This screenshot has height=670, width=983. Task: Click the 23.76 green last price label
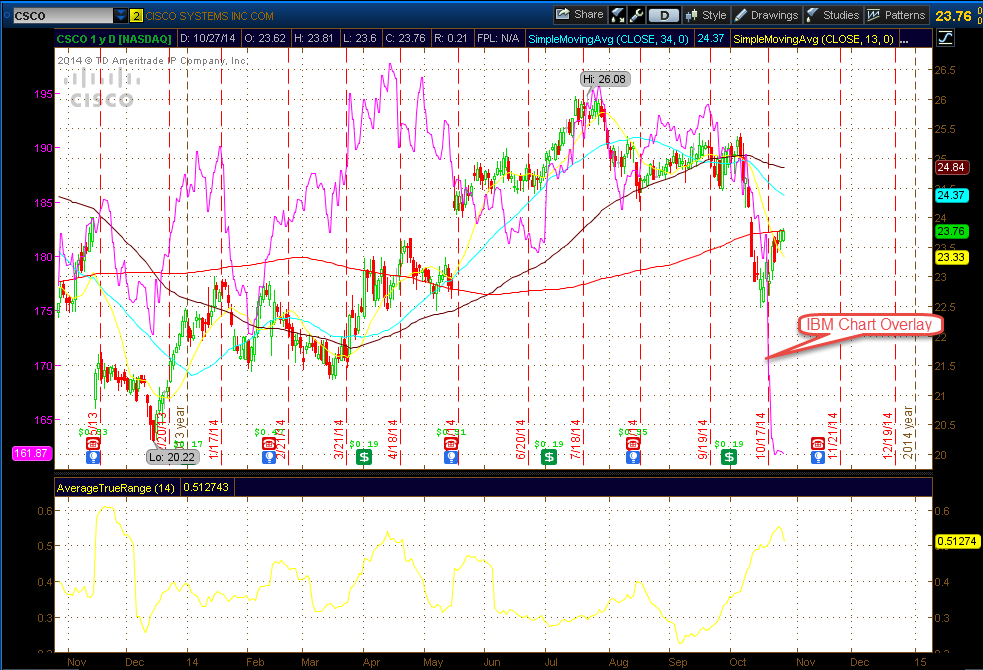(x=951, y=231)
